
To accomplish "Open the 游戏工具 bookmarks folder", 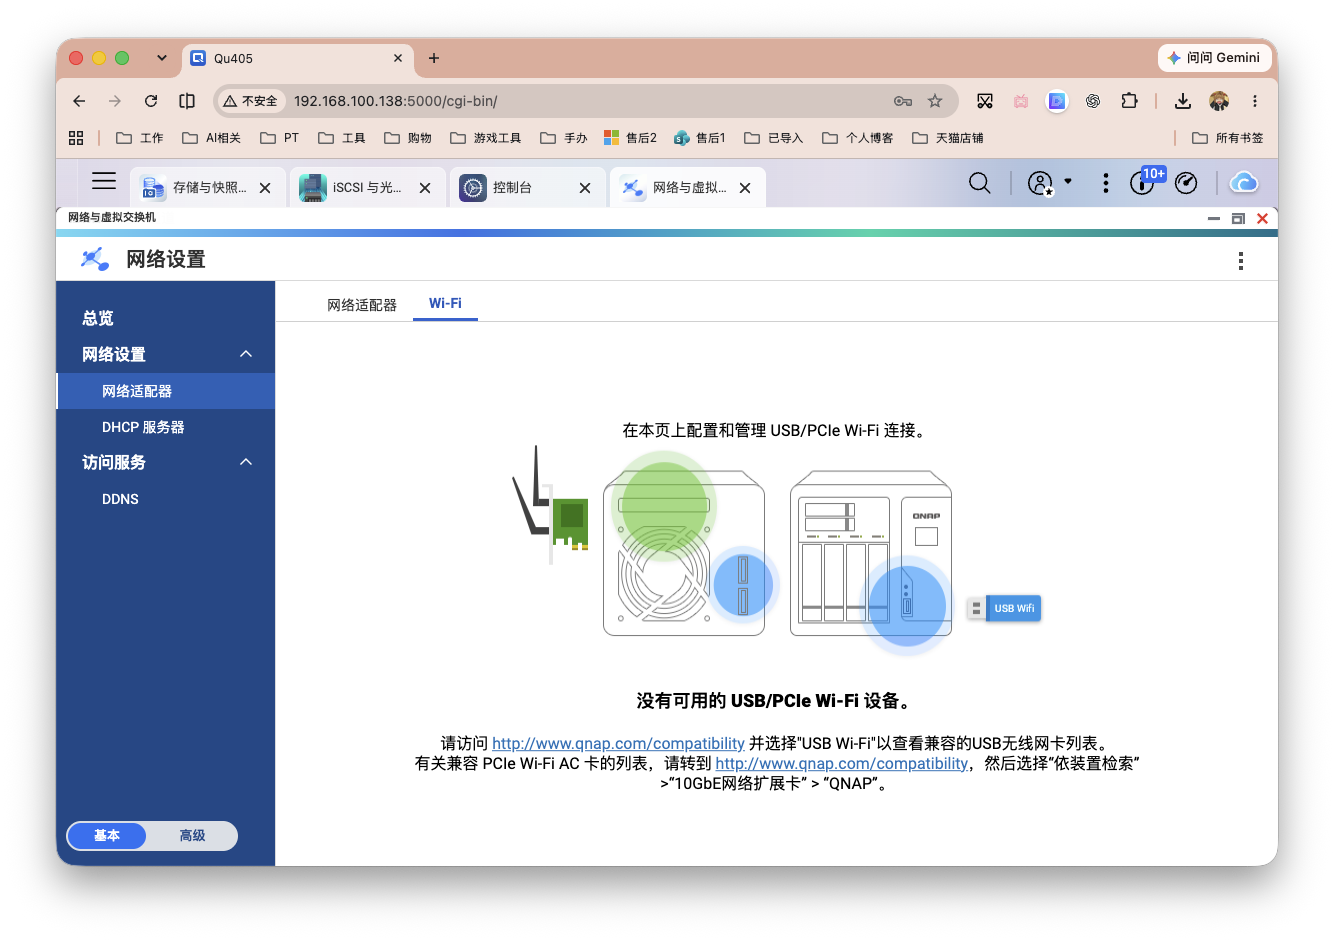I will coord(486,138).
